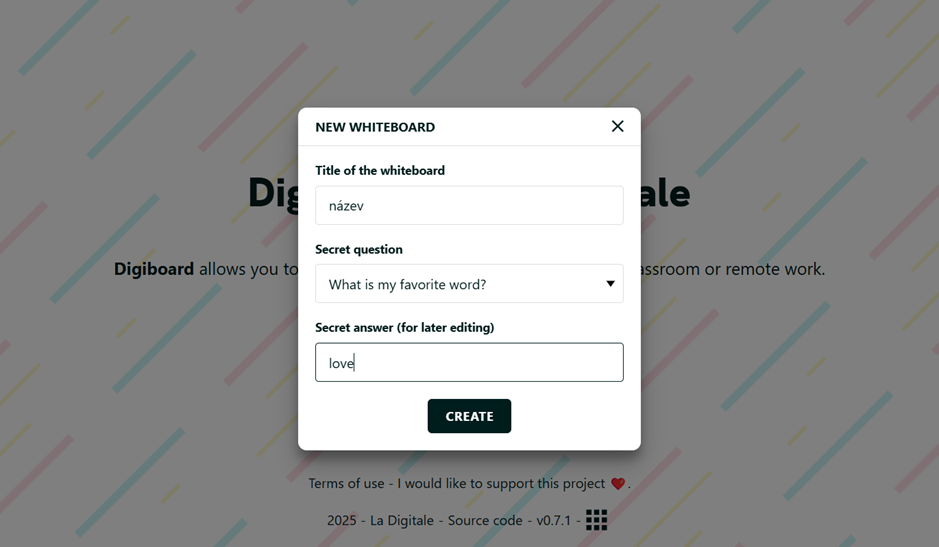The width and height of the screenshot is (939, 547).
Task: Click the NEW WHITEBOARD dialog heading
Action: (x=375, y=127)
